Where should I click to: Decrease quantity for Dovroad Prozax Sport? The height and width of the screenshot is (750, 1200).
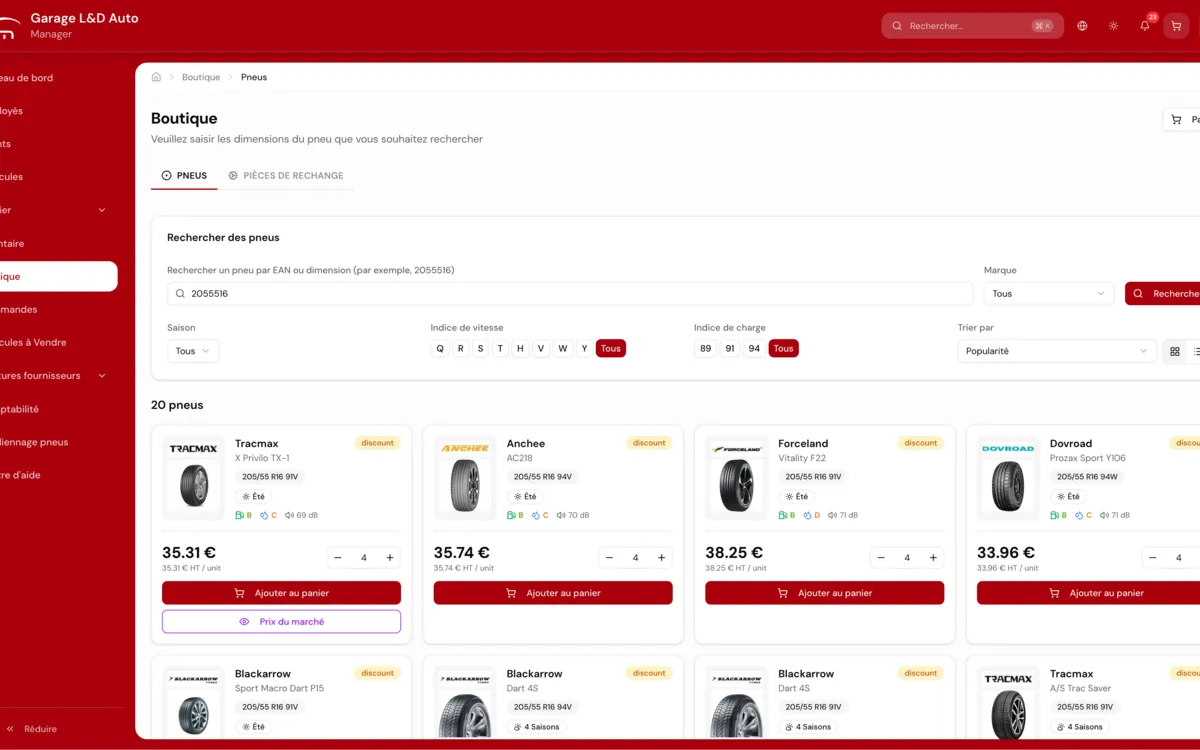pyautogui.click(x=1153, y=558)
